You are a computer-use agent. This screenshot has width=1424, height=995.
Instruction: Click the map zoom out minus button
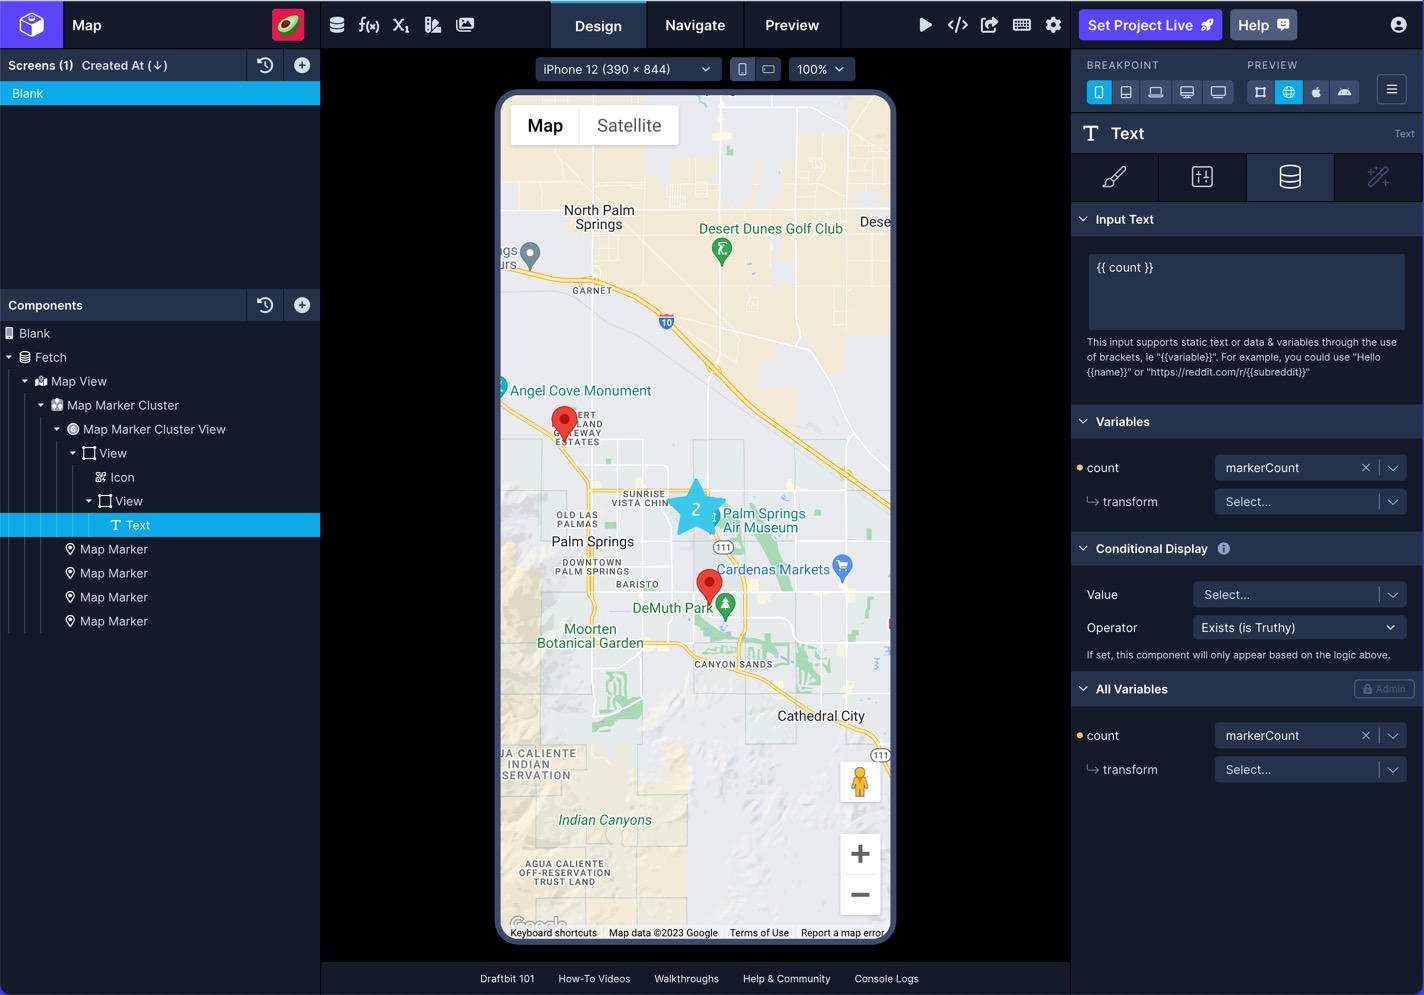[x=860, y=895]
